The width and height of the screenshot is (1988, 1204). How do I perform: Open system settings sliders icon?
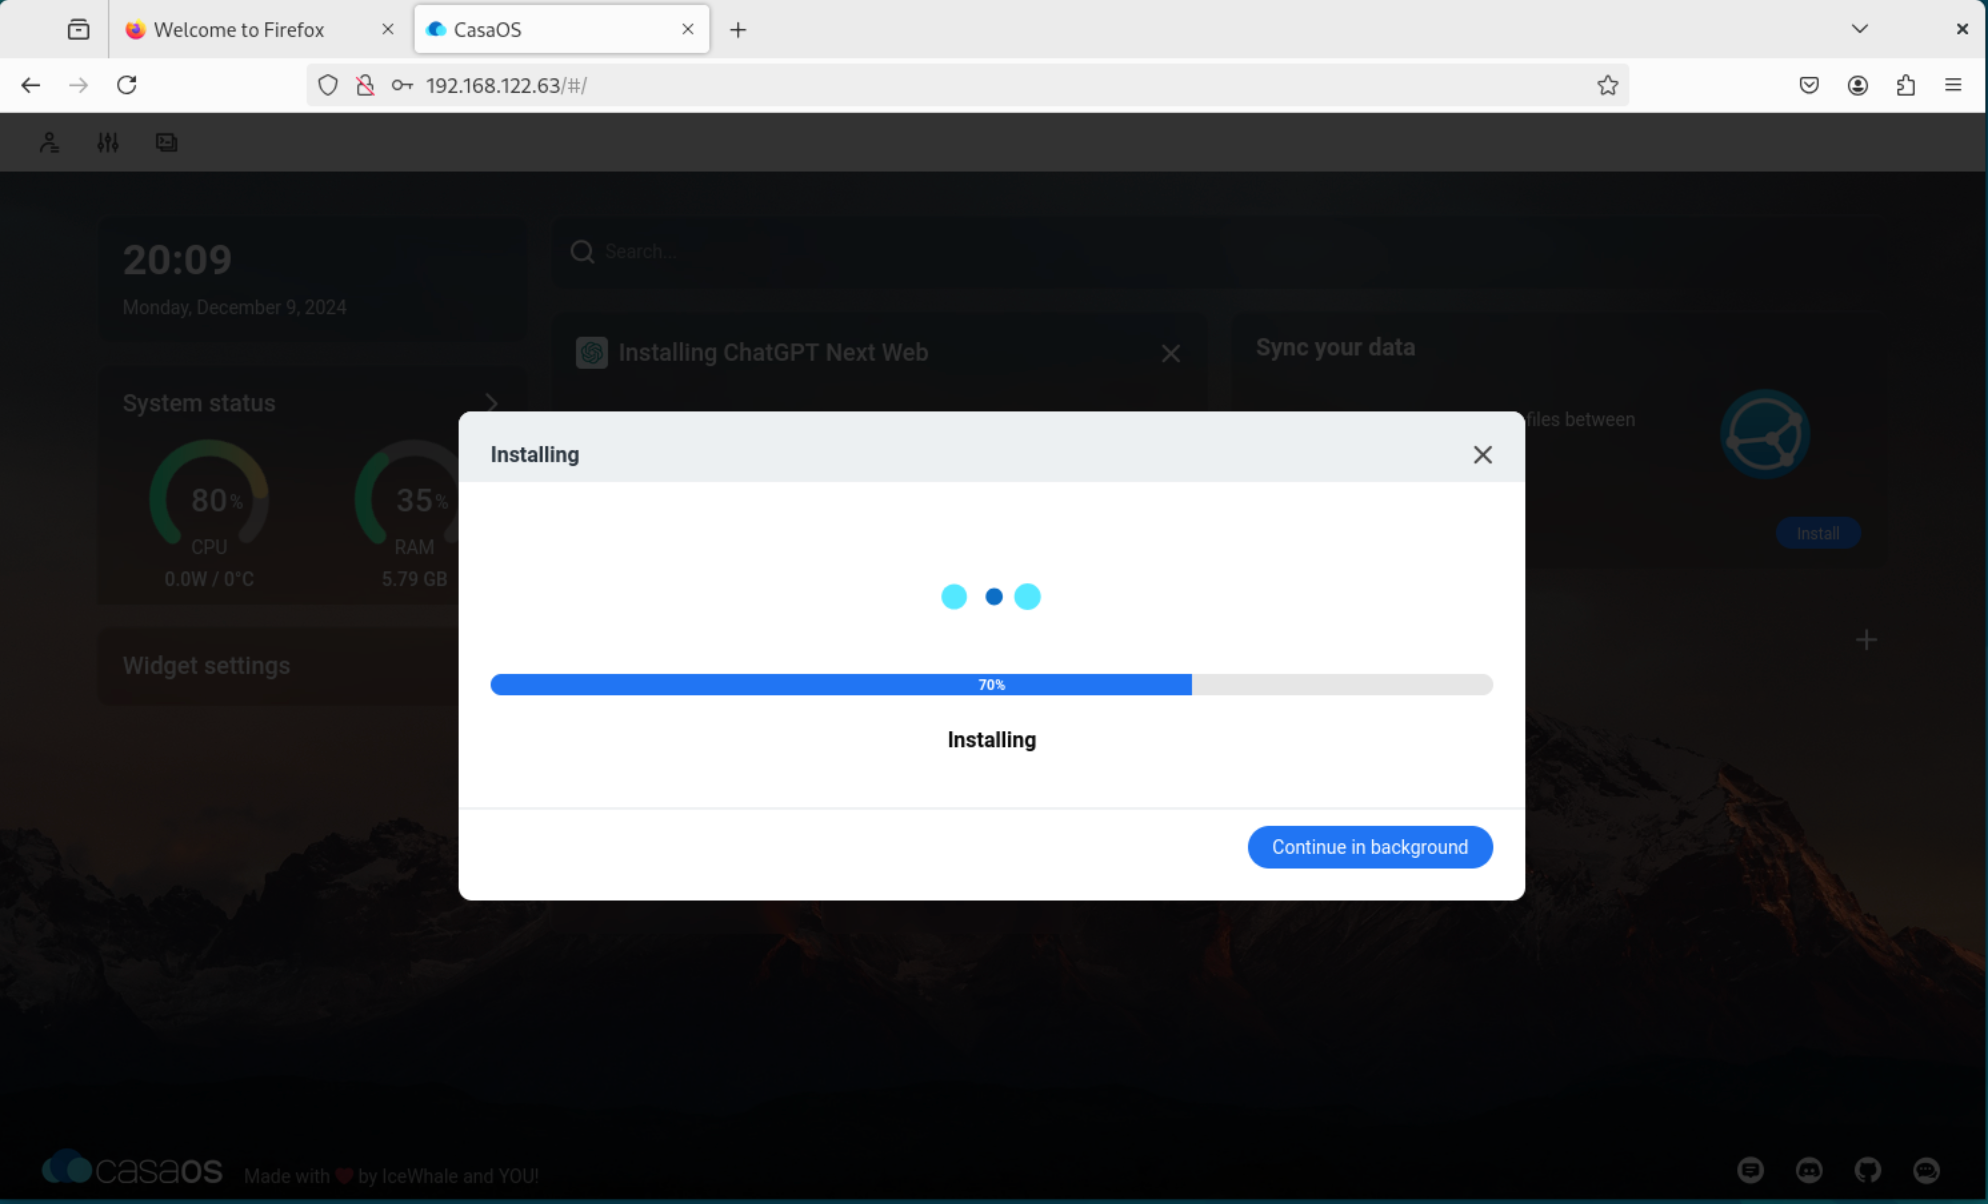(x=107, y=141)
